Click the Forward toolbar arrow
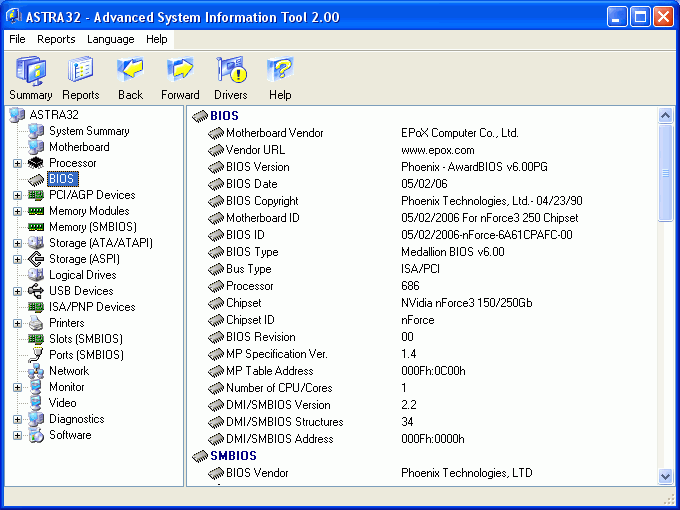Screen dimensions: 680x510 180,69
